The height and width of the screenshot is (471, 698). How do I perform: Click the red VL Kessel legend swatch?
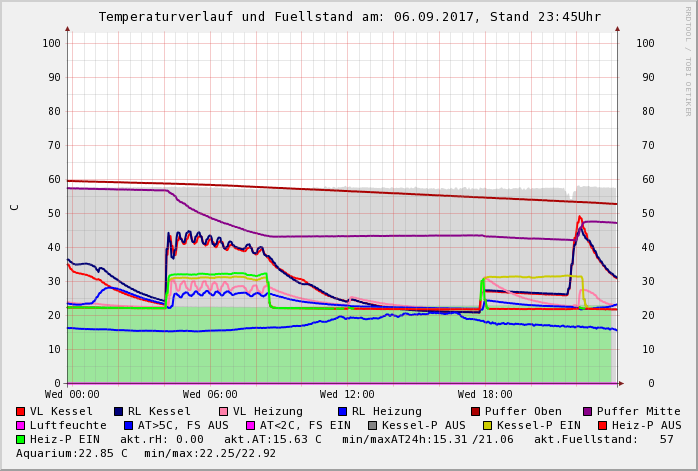21,411
